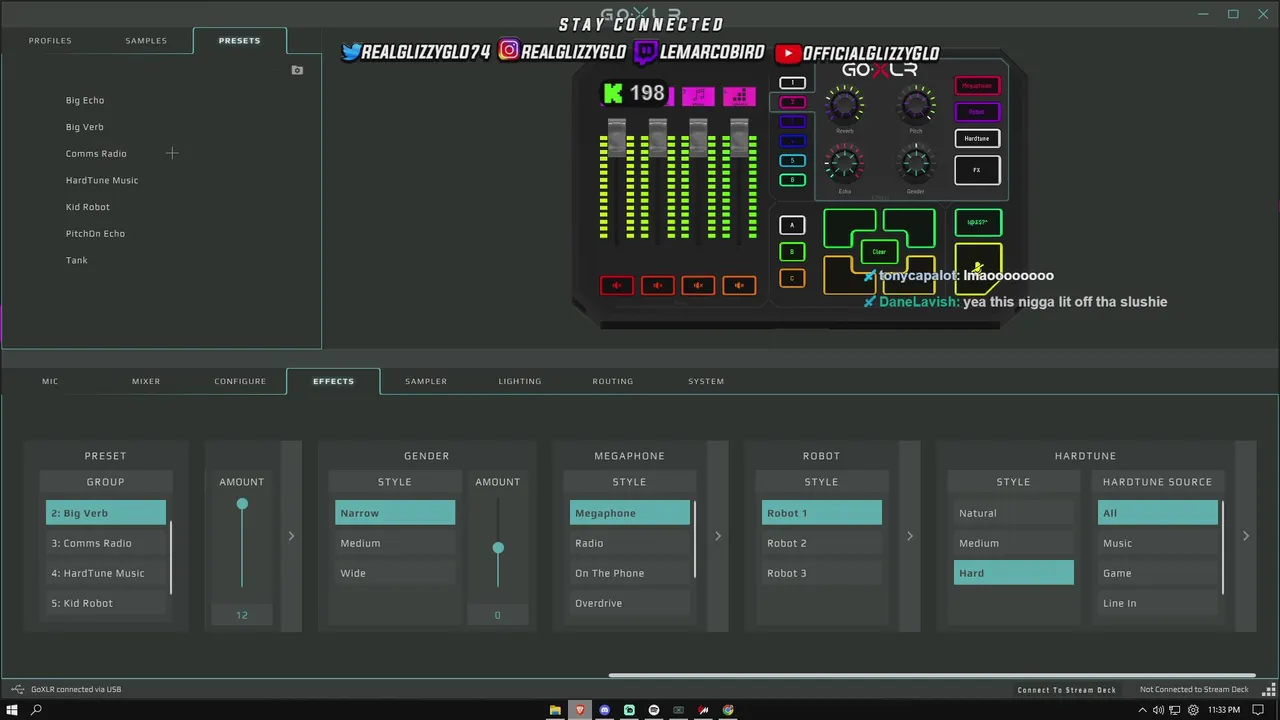Viewport: 1280px width, 720px height.
Task: Open Discord from the taskbar
Action: pyautogui.click(x=604, y=710)
